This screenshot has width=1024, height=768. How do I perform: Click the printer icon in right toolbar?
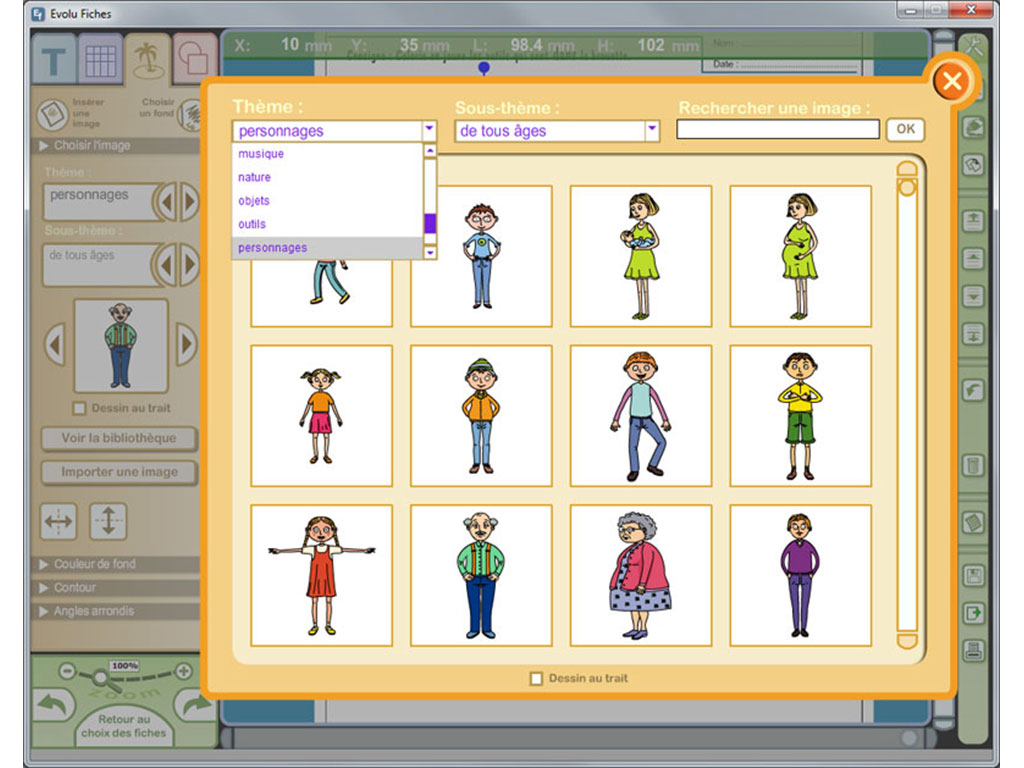[973, 650]
